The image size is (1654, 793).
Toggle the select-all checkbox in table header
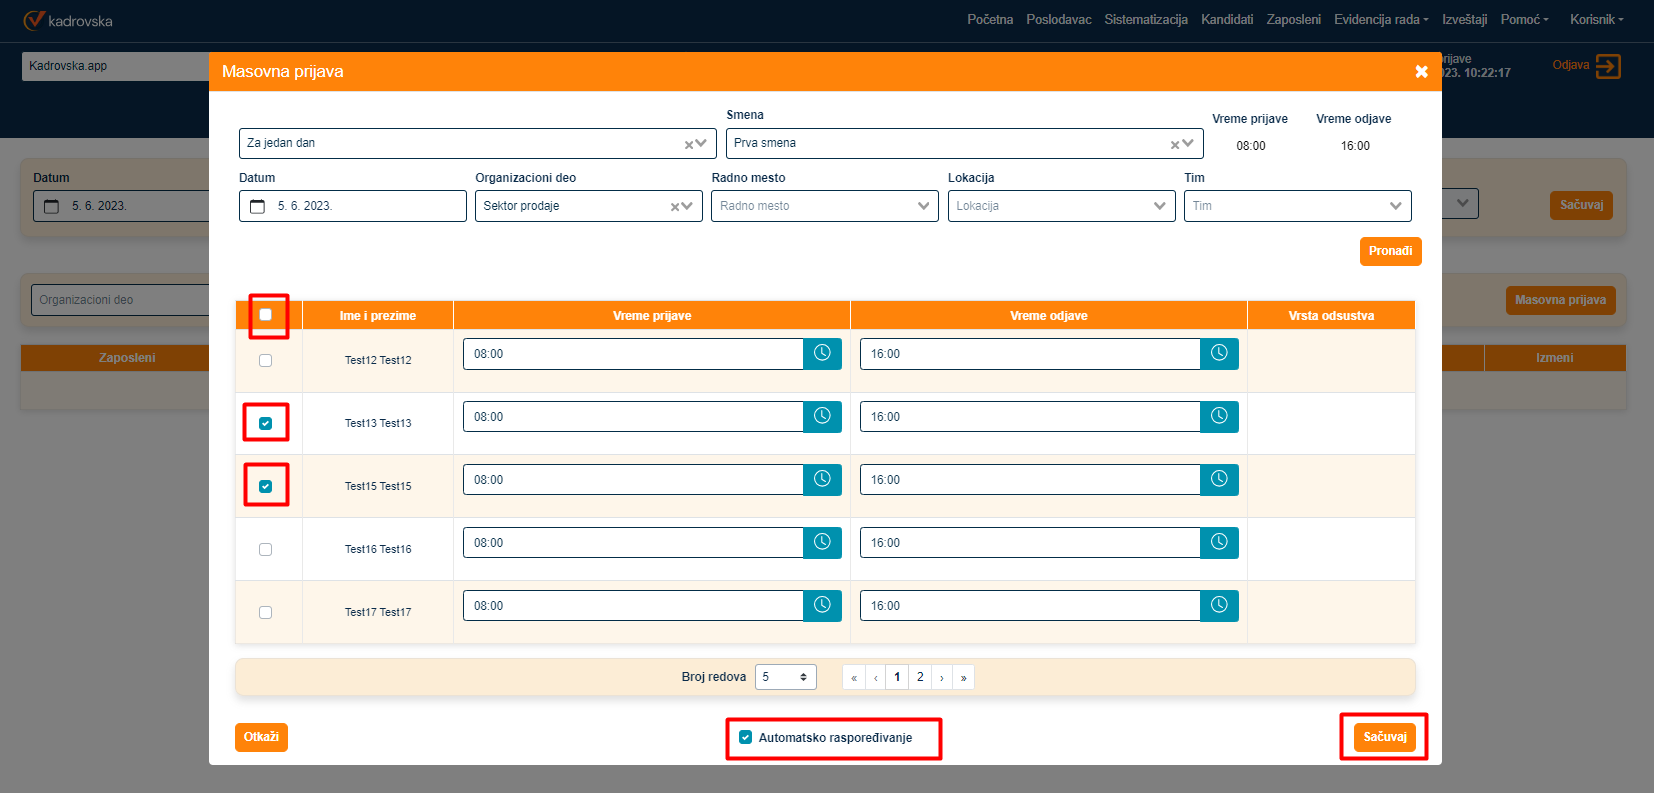click(x=266, y=315)
